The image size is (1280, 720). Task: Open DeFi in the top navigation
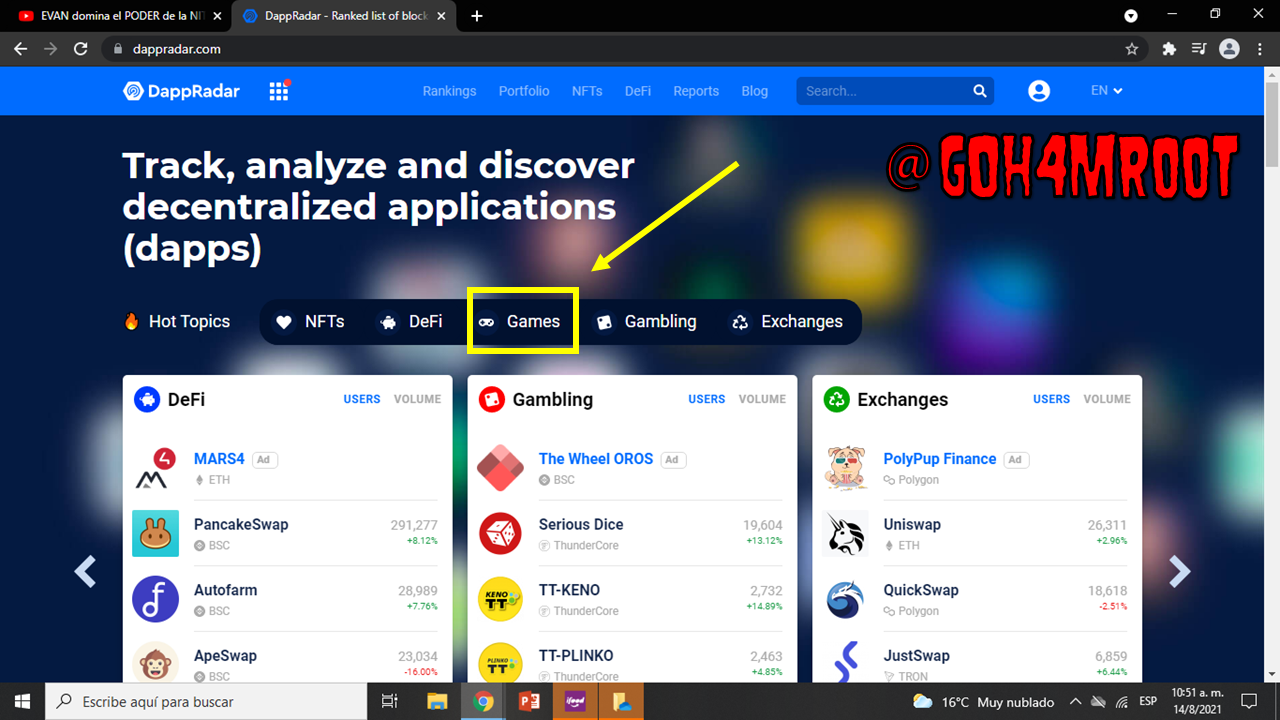(638, 91)
